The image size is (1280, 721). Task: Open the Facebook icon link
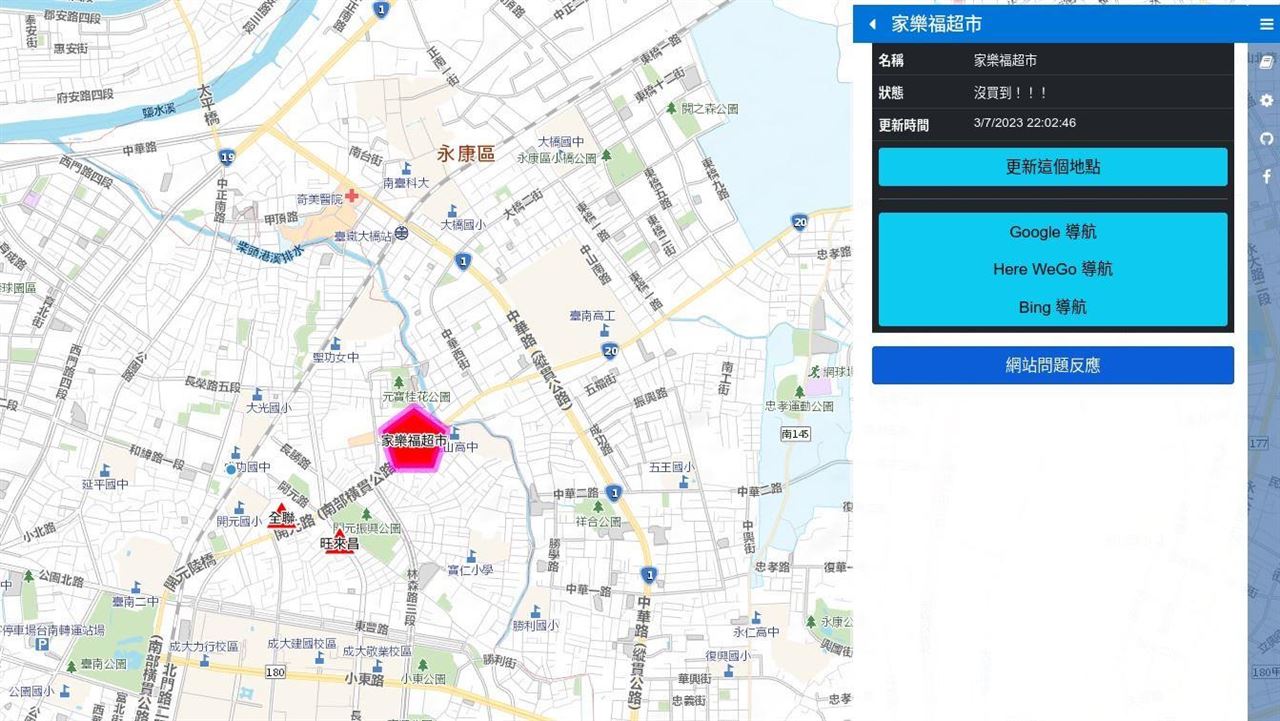click(1266, 176)
